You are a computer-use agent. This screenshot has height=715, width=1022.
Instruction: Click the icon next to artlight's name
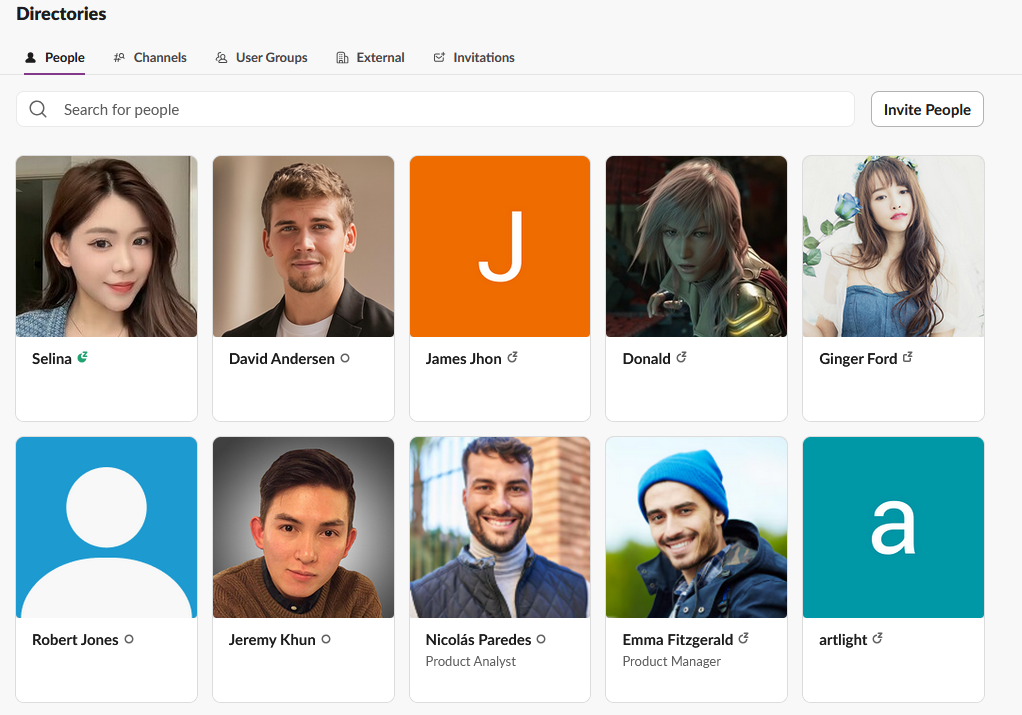pyautogui.click(x=877, y=638)
